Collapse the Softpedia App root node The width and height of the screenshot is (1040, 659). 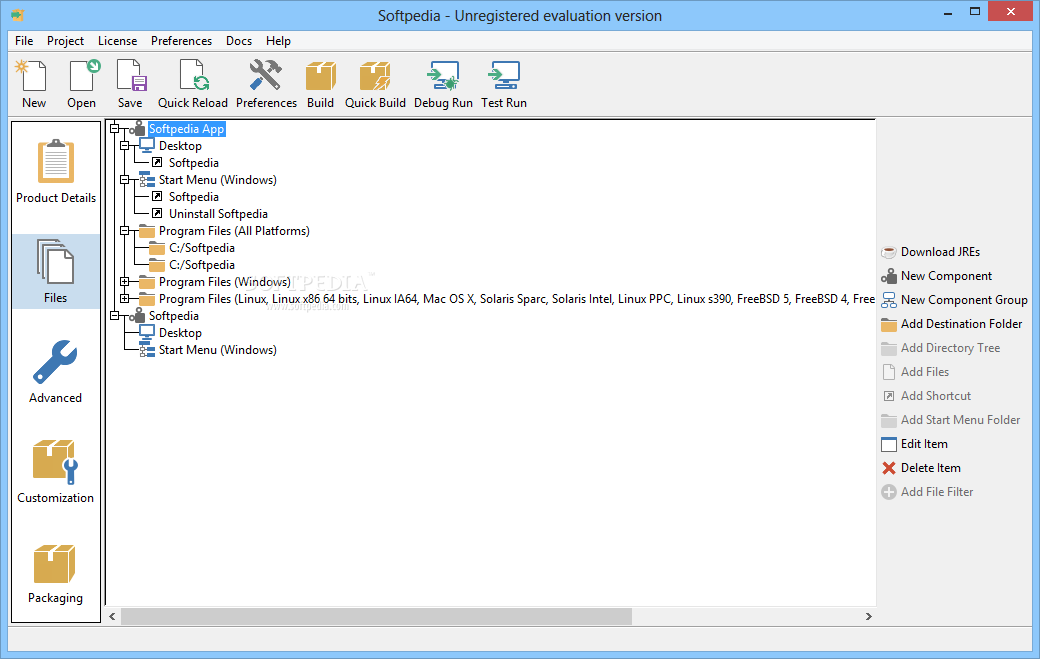click(114, 129)
